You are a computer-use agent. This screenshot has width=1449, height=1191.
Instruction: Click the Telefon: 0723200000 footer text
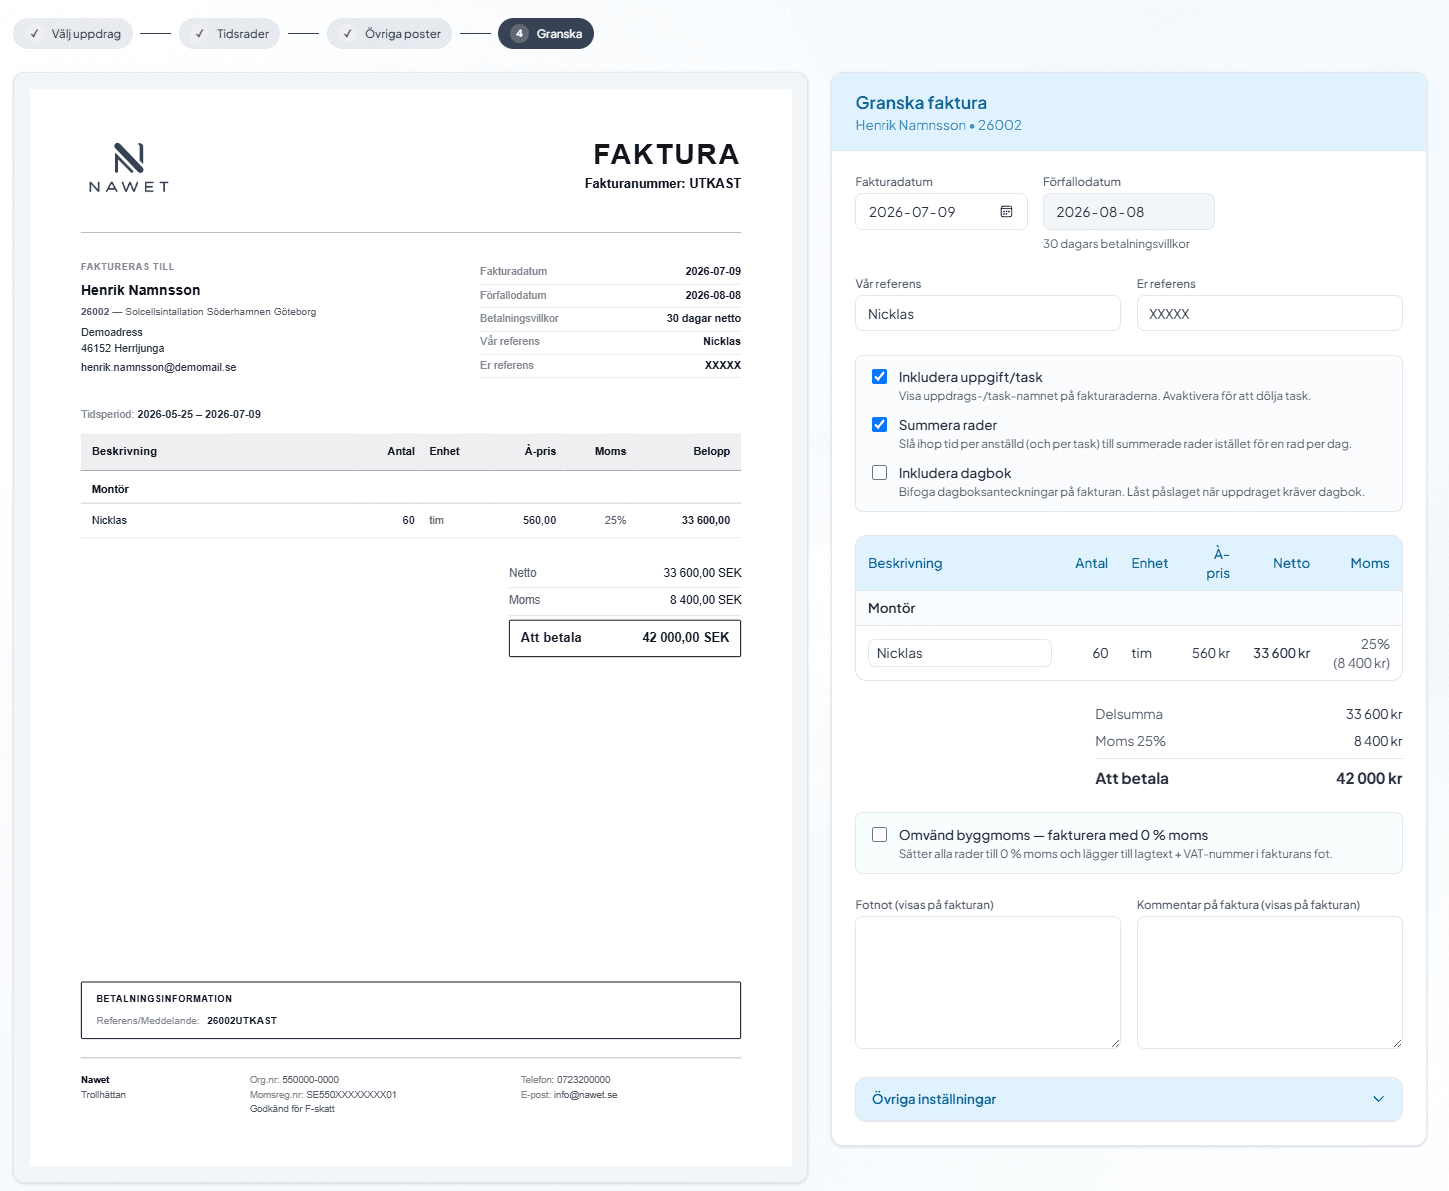coord(565,1080)
